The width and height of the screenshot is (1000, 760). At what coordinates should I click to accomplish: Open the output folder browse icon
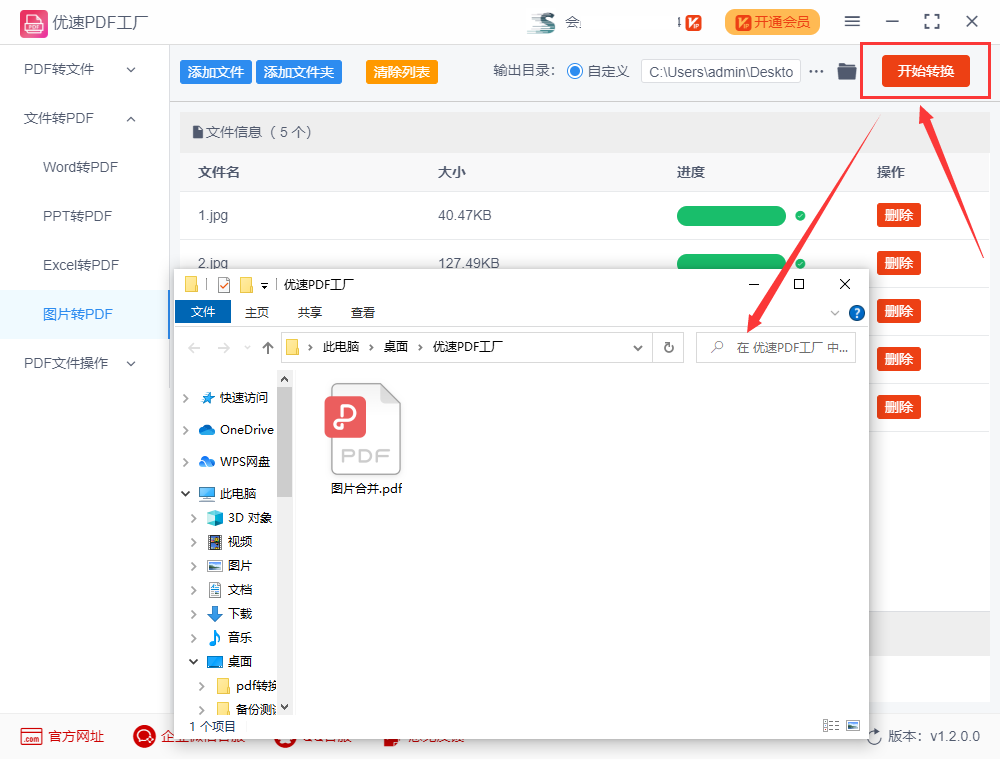pyautogui.click(x=845, y=71)
